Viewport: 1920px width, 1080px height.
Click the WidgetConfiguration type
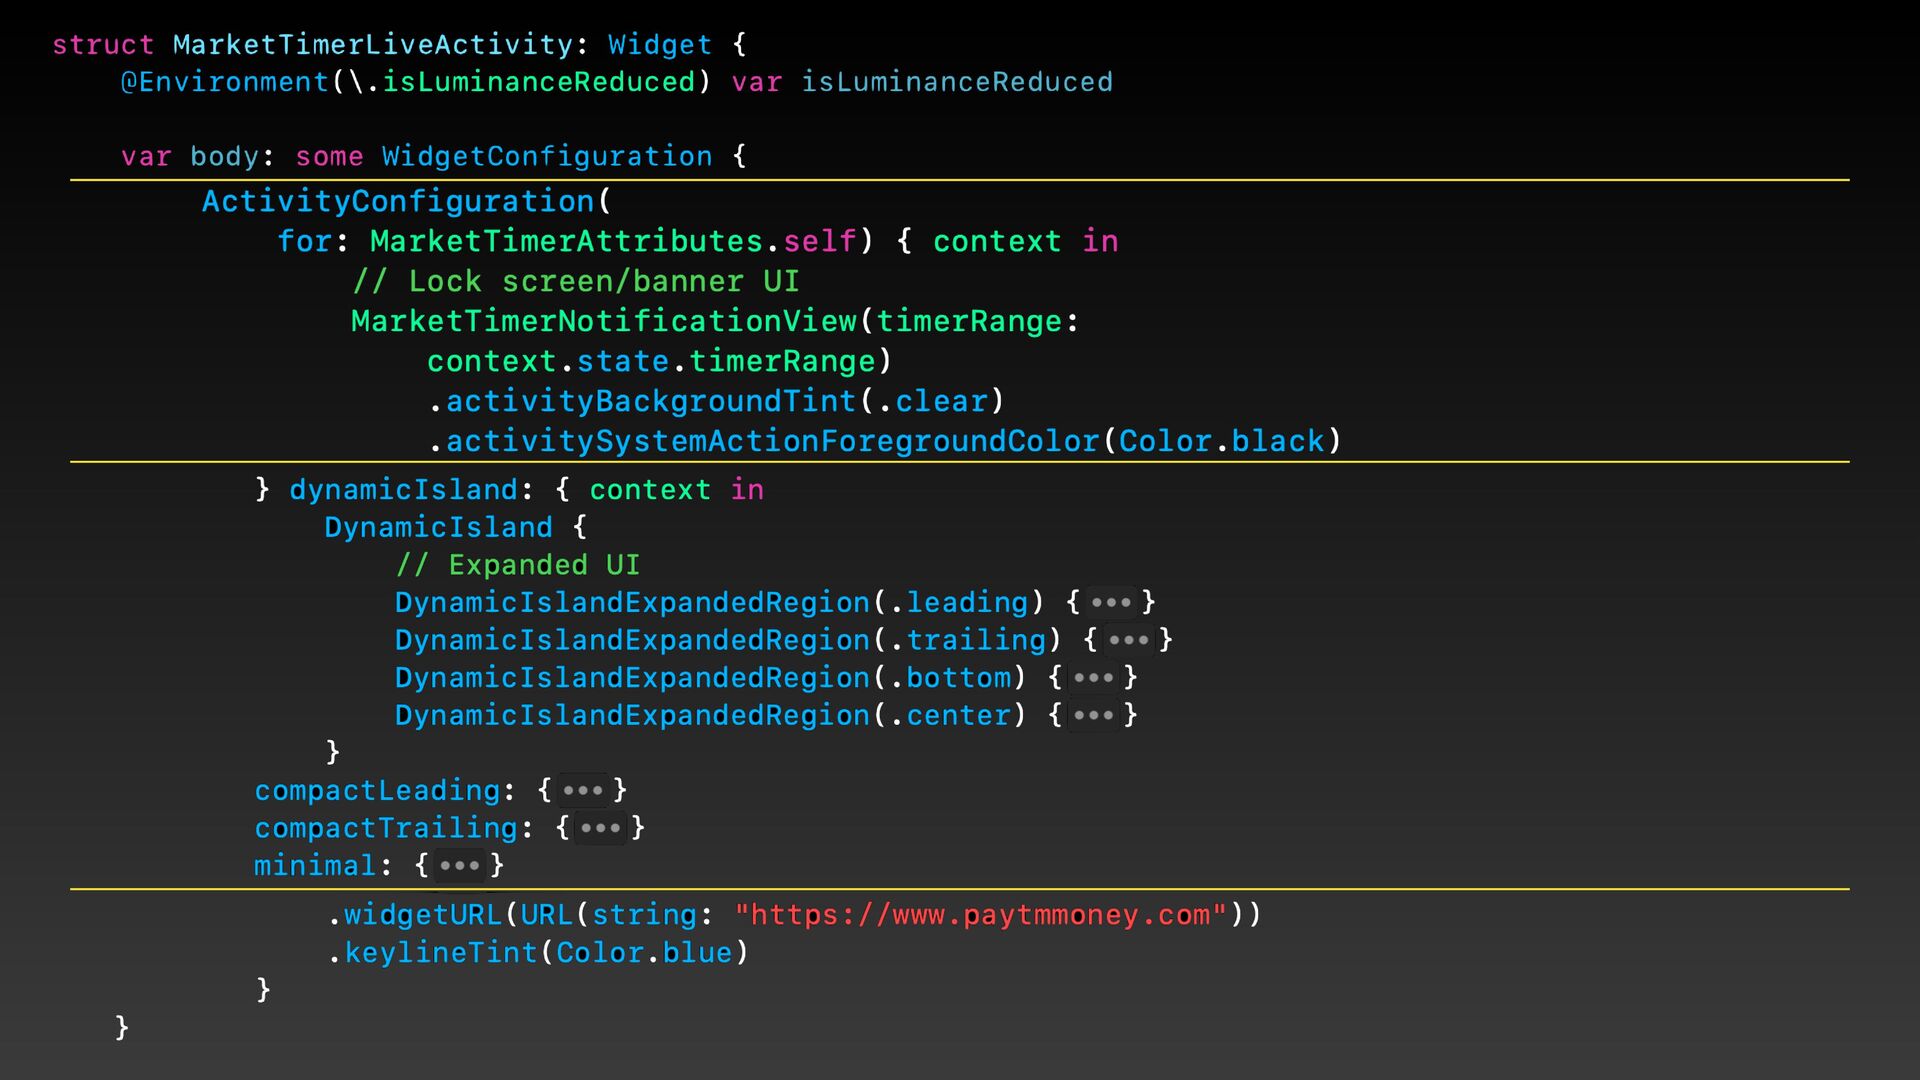tap(546, 157)
